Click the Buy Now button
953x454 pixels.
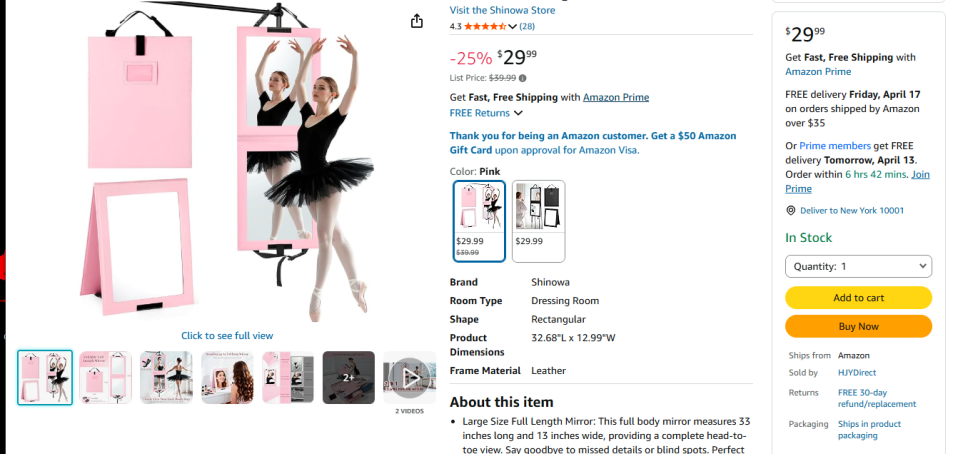858,326
